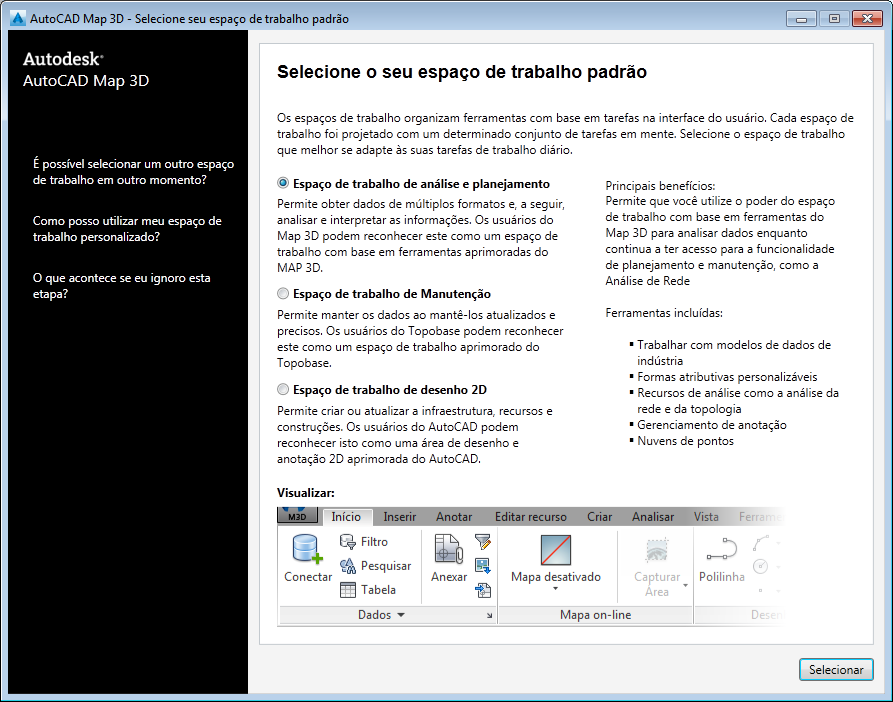Click the arc tool icon beside Polilinha
The image size is (893, 702).
(x=761, y=543)
